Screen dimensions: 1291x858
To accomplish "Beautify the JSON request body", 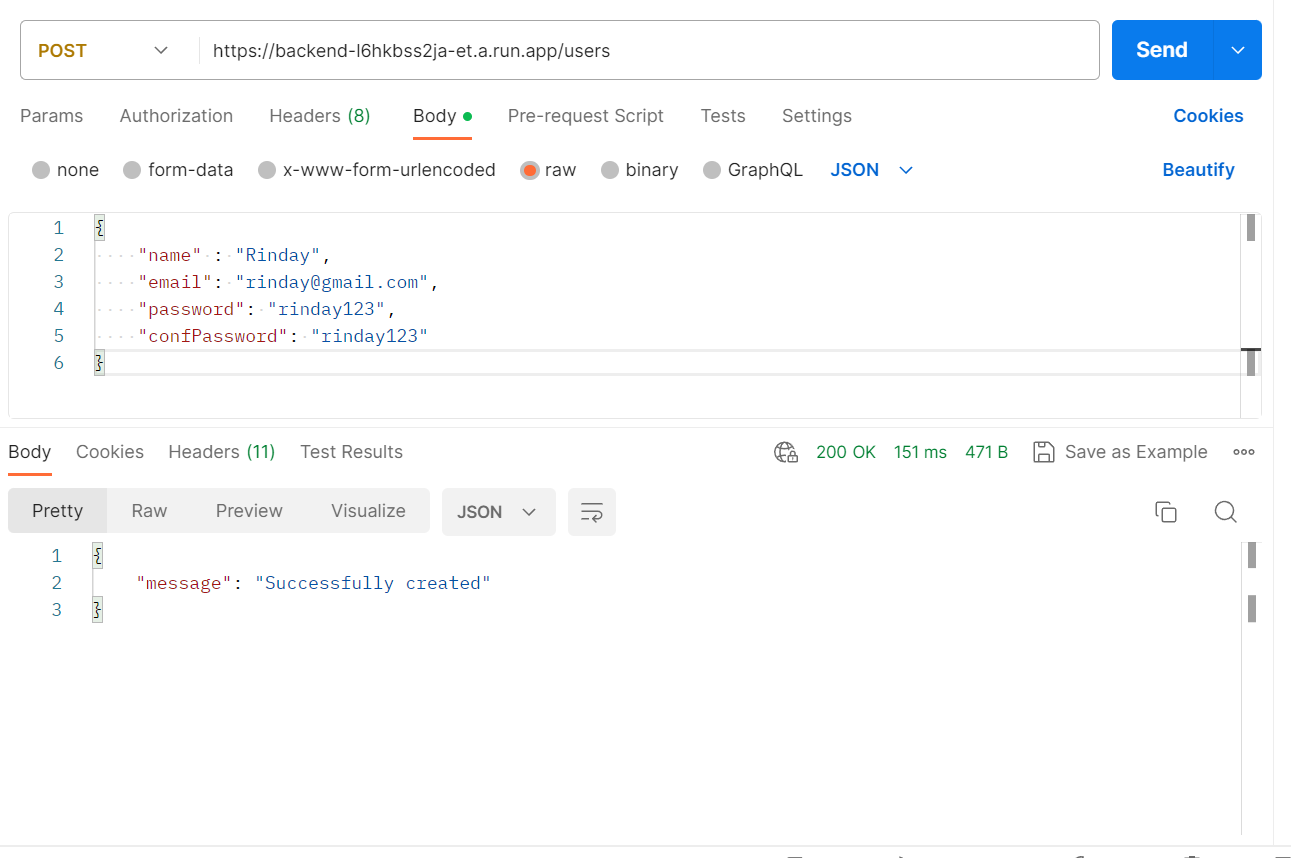I will click(x=1198, y=169).
